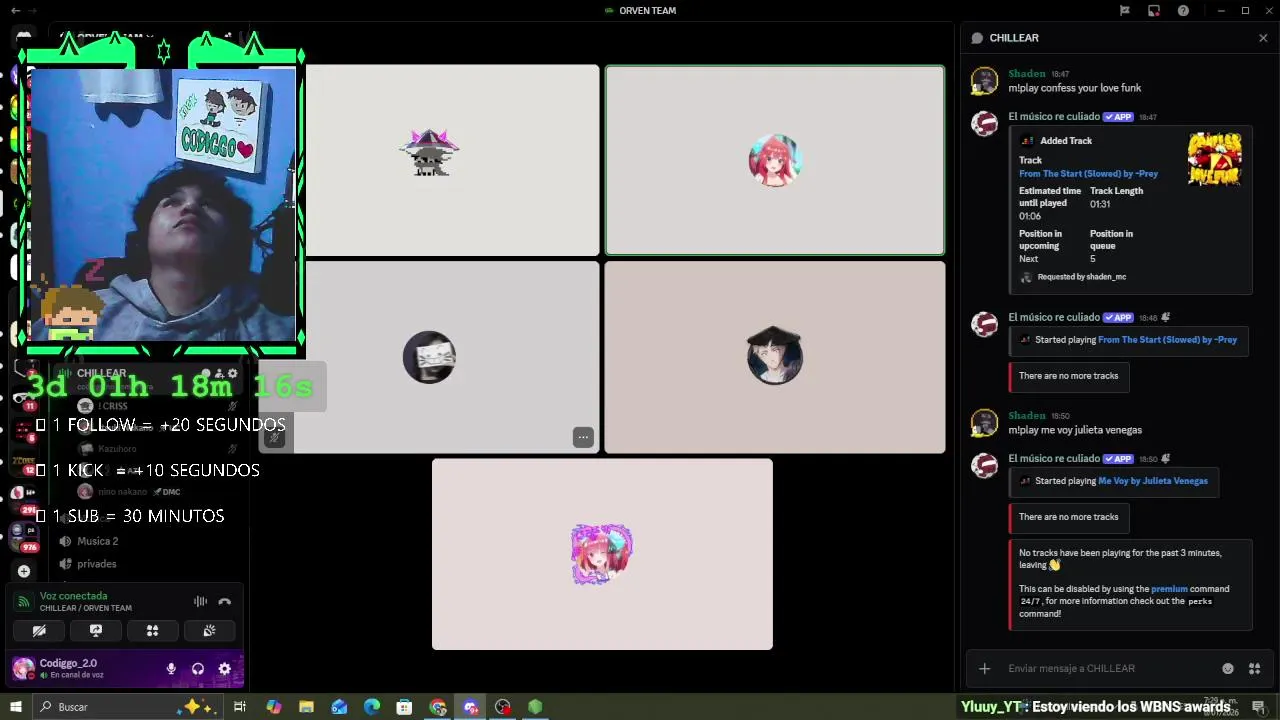The width and height of the screenshot is (1280, 720).
Task: Open Discord icon in taskbar
Action: point(470,707)
